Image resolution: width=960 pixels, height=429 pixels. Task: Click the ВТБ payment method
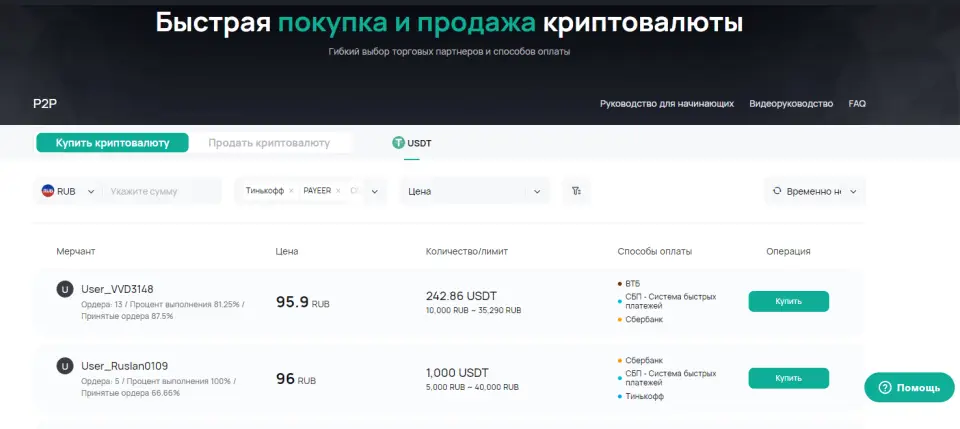click(x=632, y=283)
